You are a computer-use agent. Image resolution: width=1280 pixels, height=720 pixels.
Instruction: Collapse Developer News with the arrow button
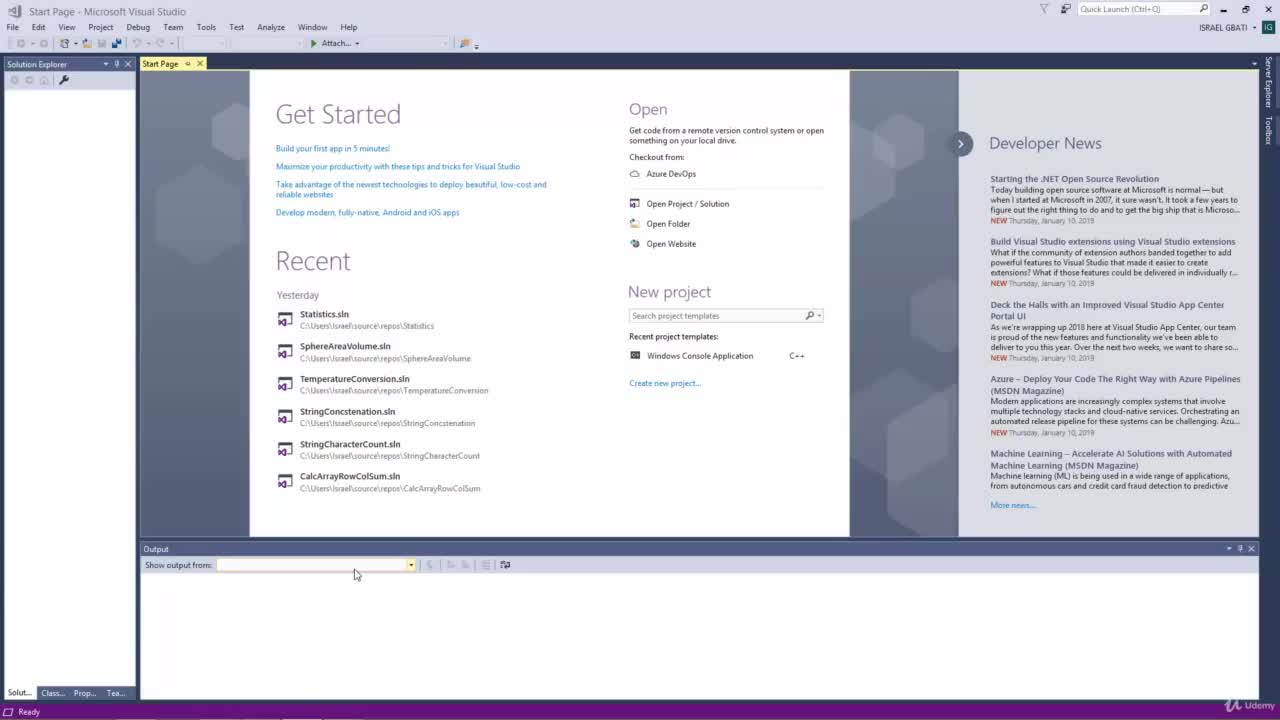960,143
